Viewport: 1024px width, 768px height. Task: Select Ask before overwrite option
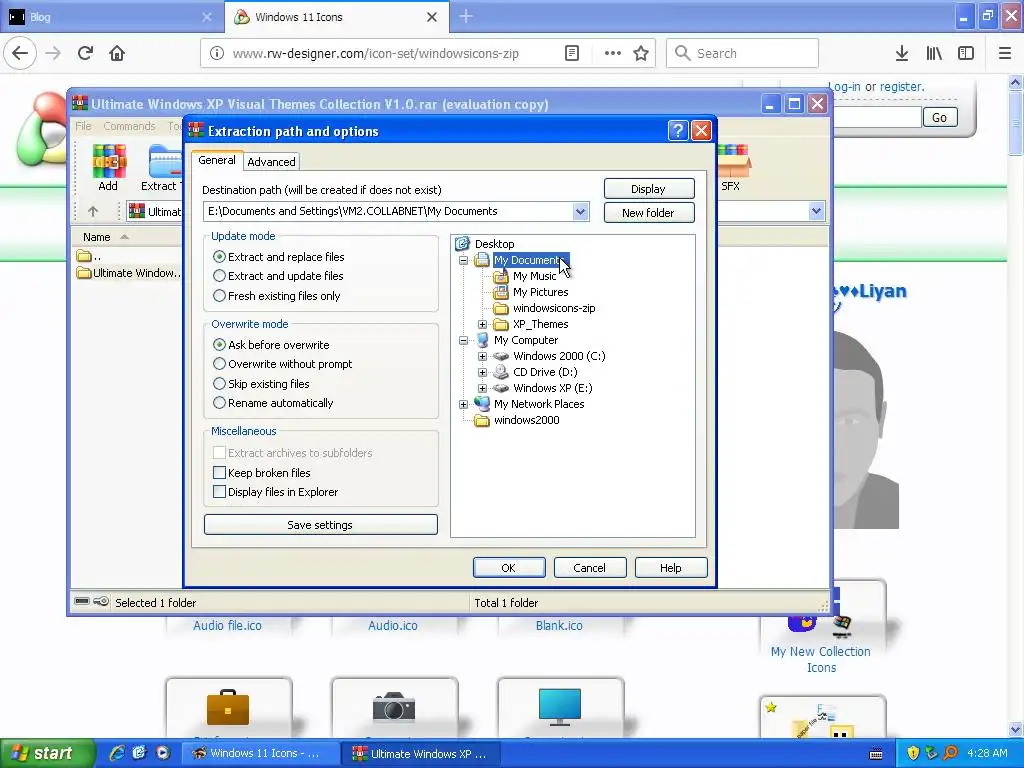click(x=219, y=344)
